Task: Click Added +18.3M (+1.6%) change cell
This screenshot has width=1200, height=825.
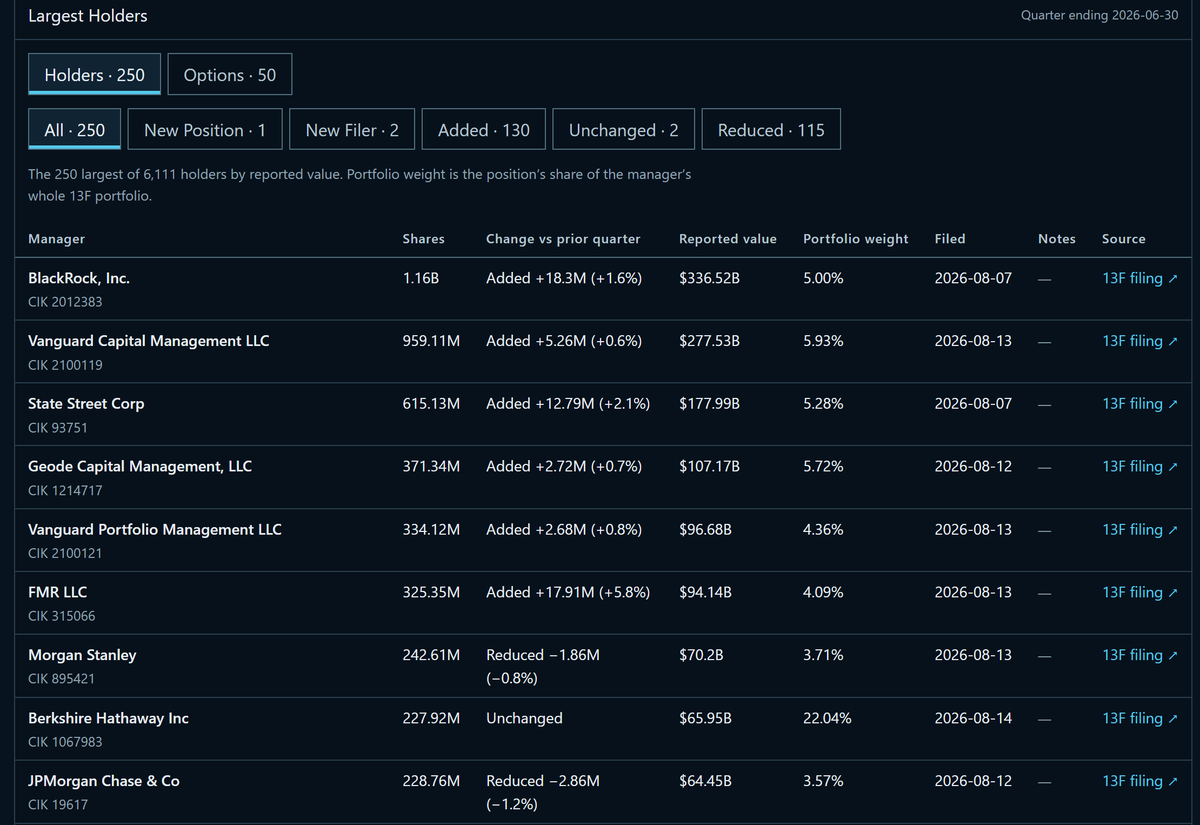Action: click(x=564, y=278)
